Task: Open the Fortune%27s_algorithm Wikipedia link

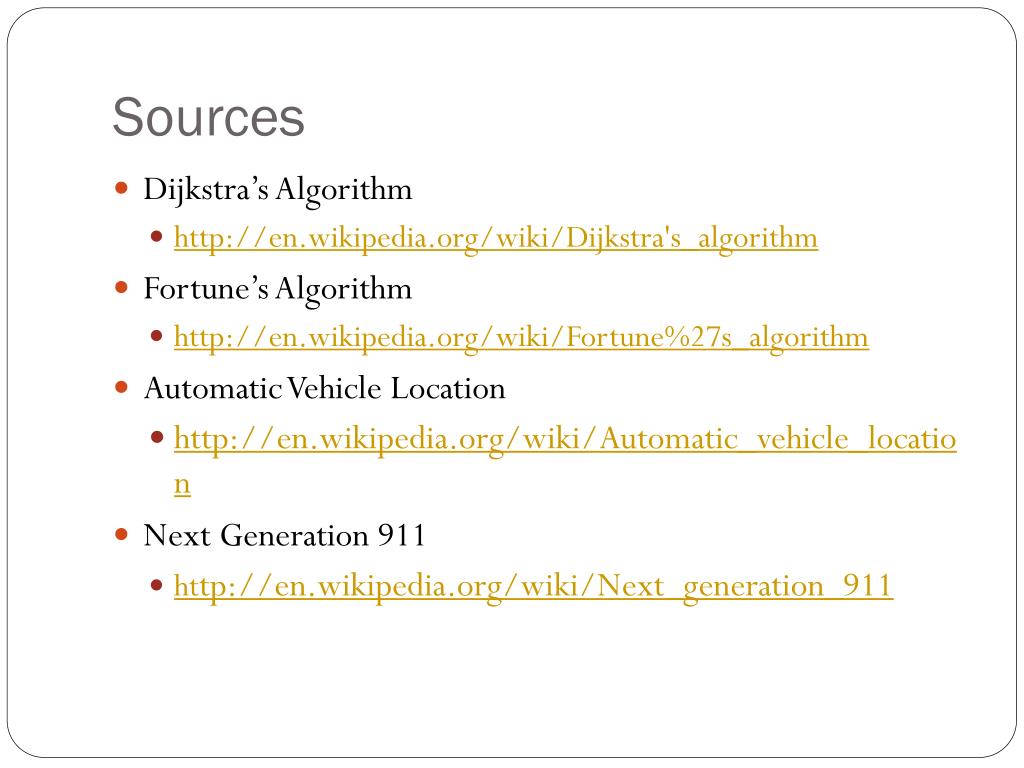Action: [x=521, y=338]
